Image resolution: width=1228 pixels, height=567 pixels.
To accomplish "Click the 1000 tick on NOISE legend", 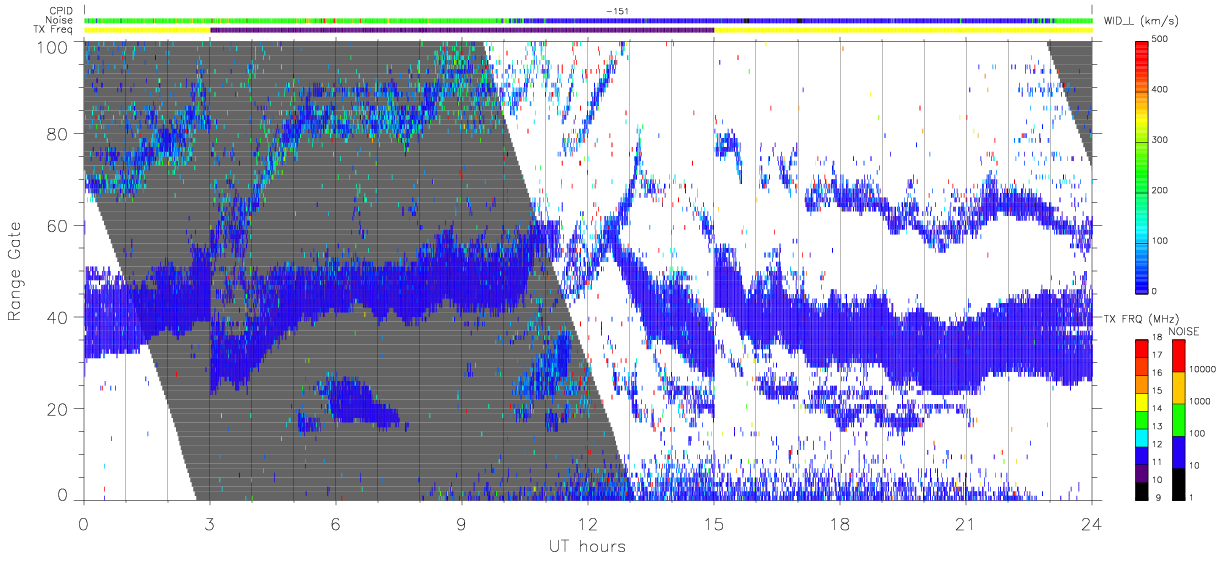I will coord(1198,401).
